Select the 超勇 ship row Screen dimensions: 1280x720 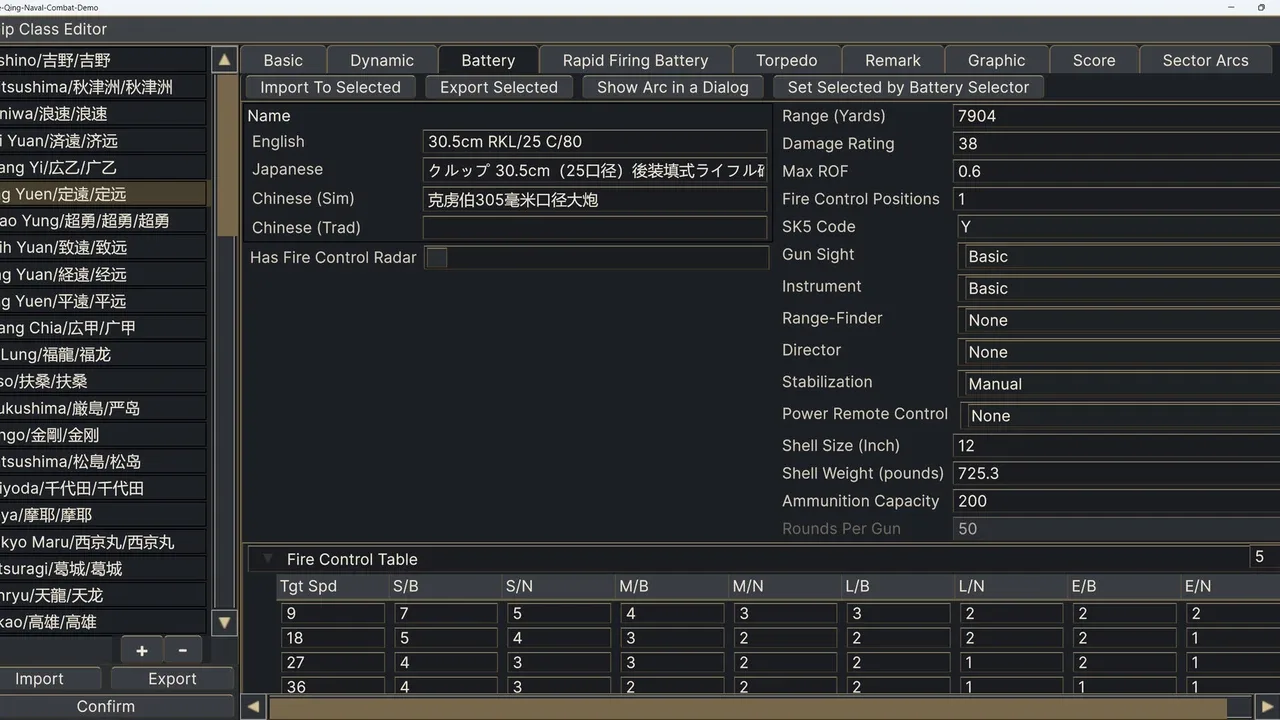tap(103, 221)
